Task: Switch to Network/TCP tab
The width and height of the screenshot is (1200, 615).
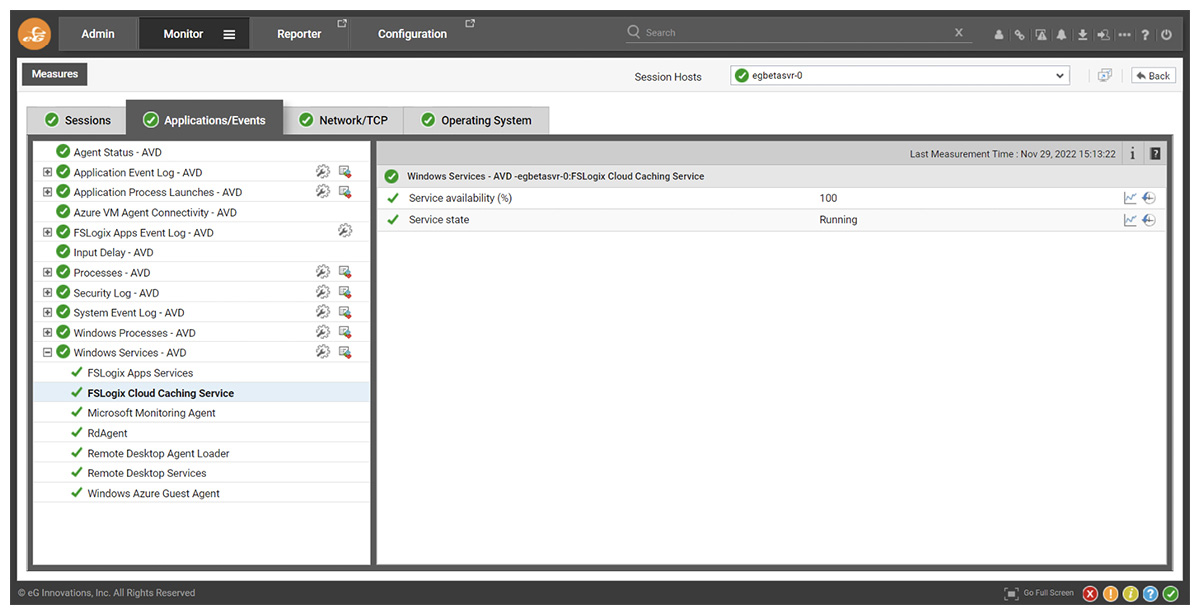Action: coord(343,120)
